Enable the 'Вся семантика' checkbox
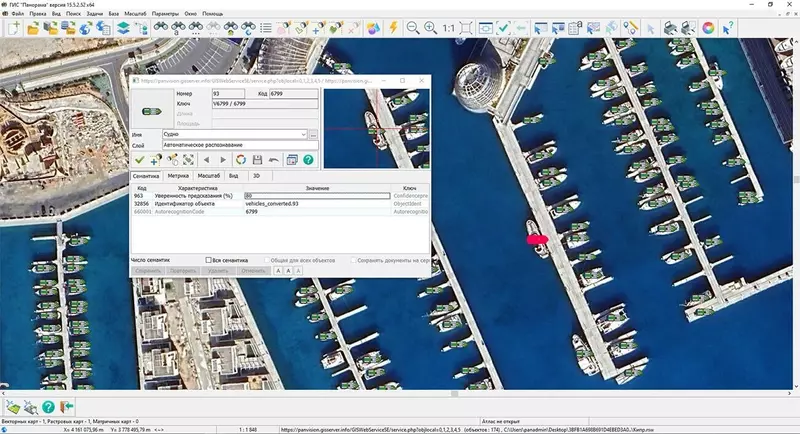Viewport: 800px width, 434px height. point(208,260)
